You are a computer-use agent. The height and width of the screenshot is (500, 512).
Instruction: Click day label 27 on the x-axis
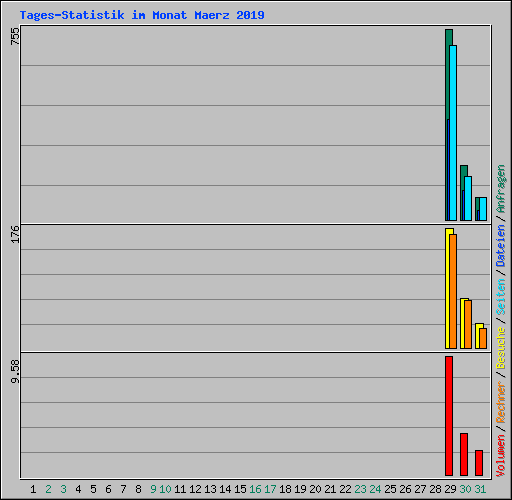click(x=420, y=489)
